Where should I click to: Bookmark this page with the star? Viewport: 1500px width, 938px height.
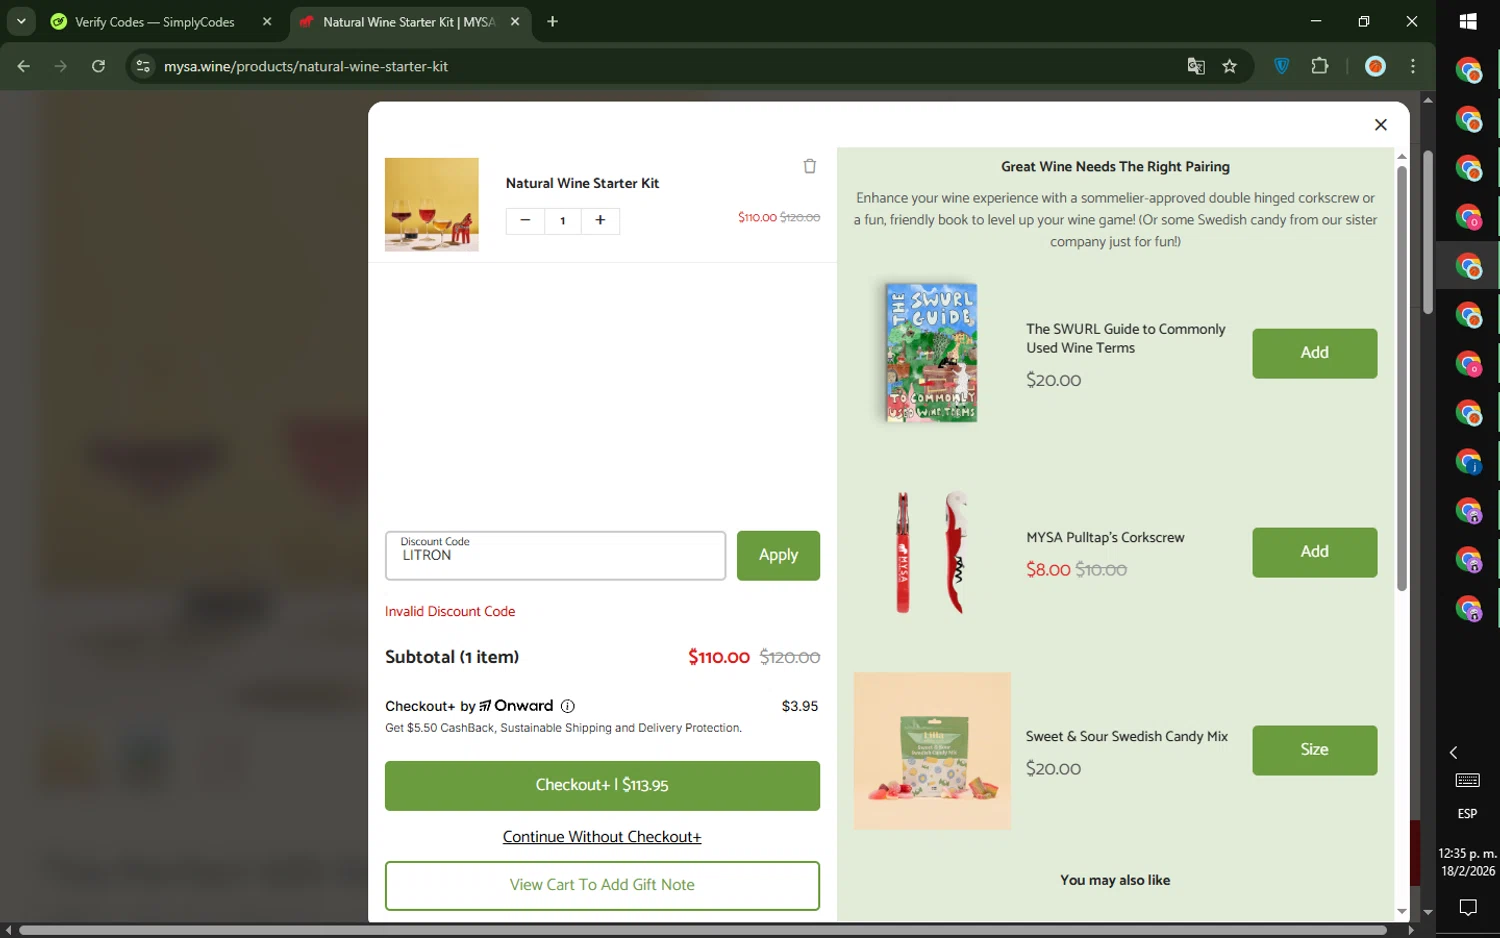[1230, 66]
